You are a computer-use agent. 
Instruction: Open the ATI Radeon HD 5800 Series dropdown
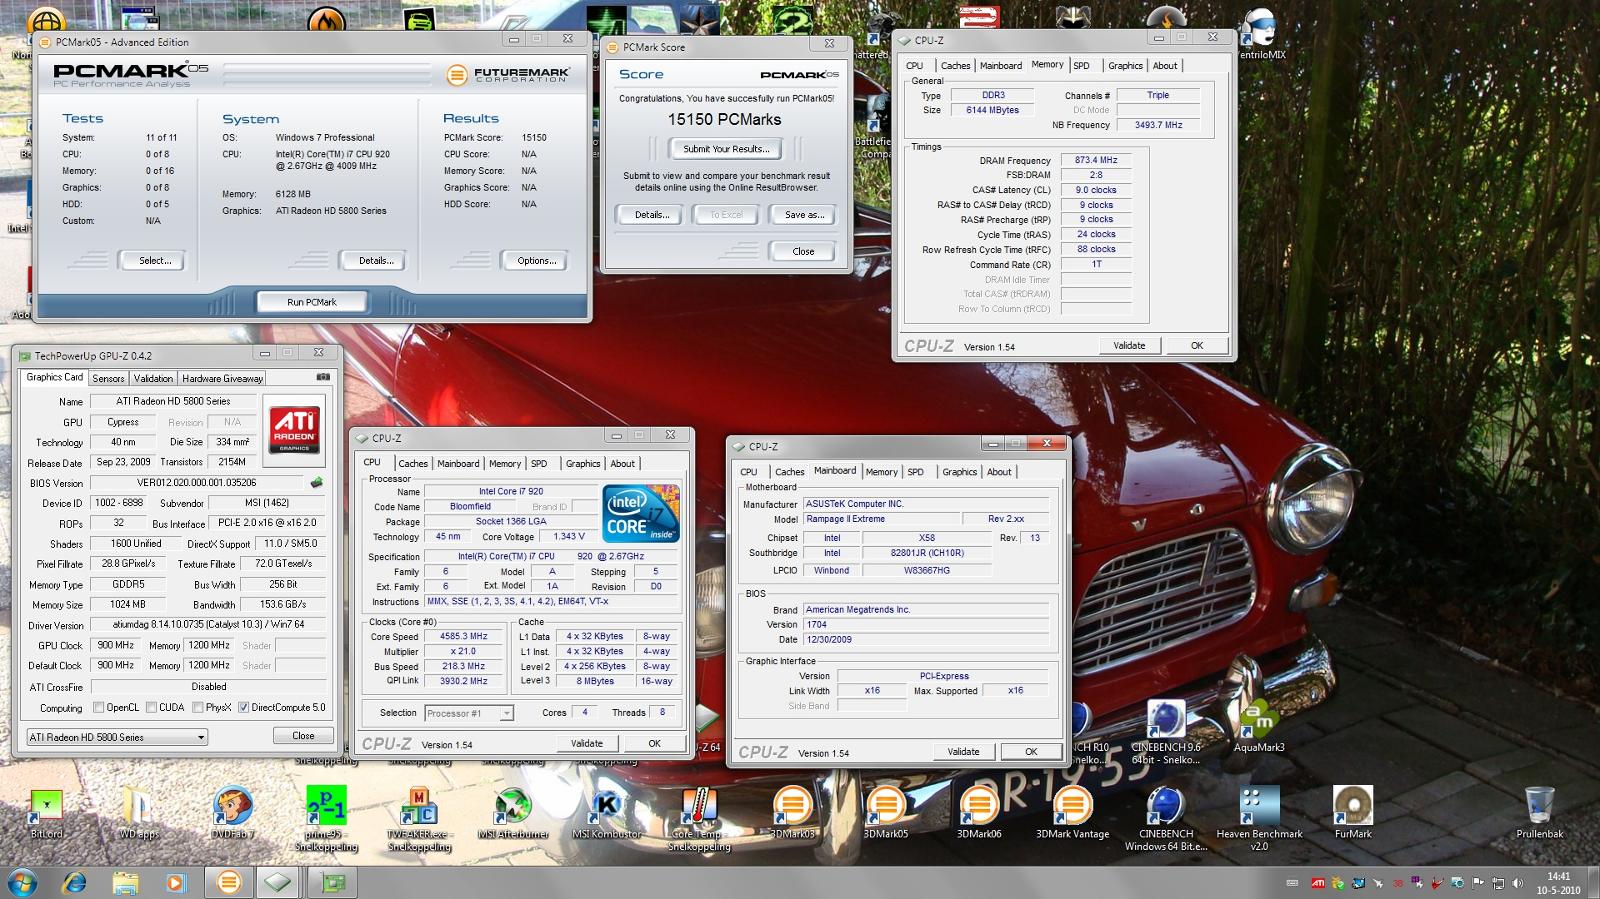click(x=117, y=737)
